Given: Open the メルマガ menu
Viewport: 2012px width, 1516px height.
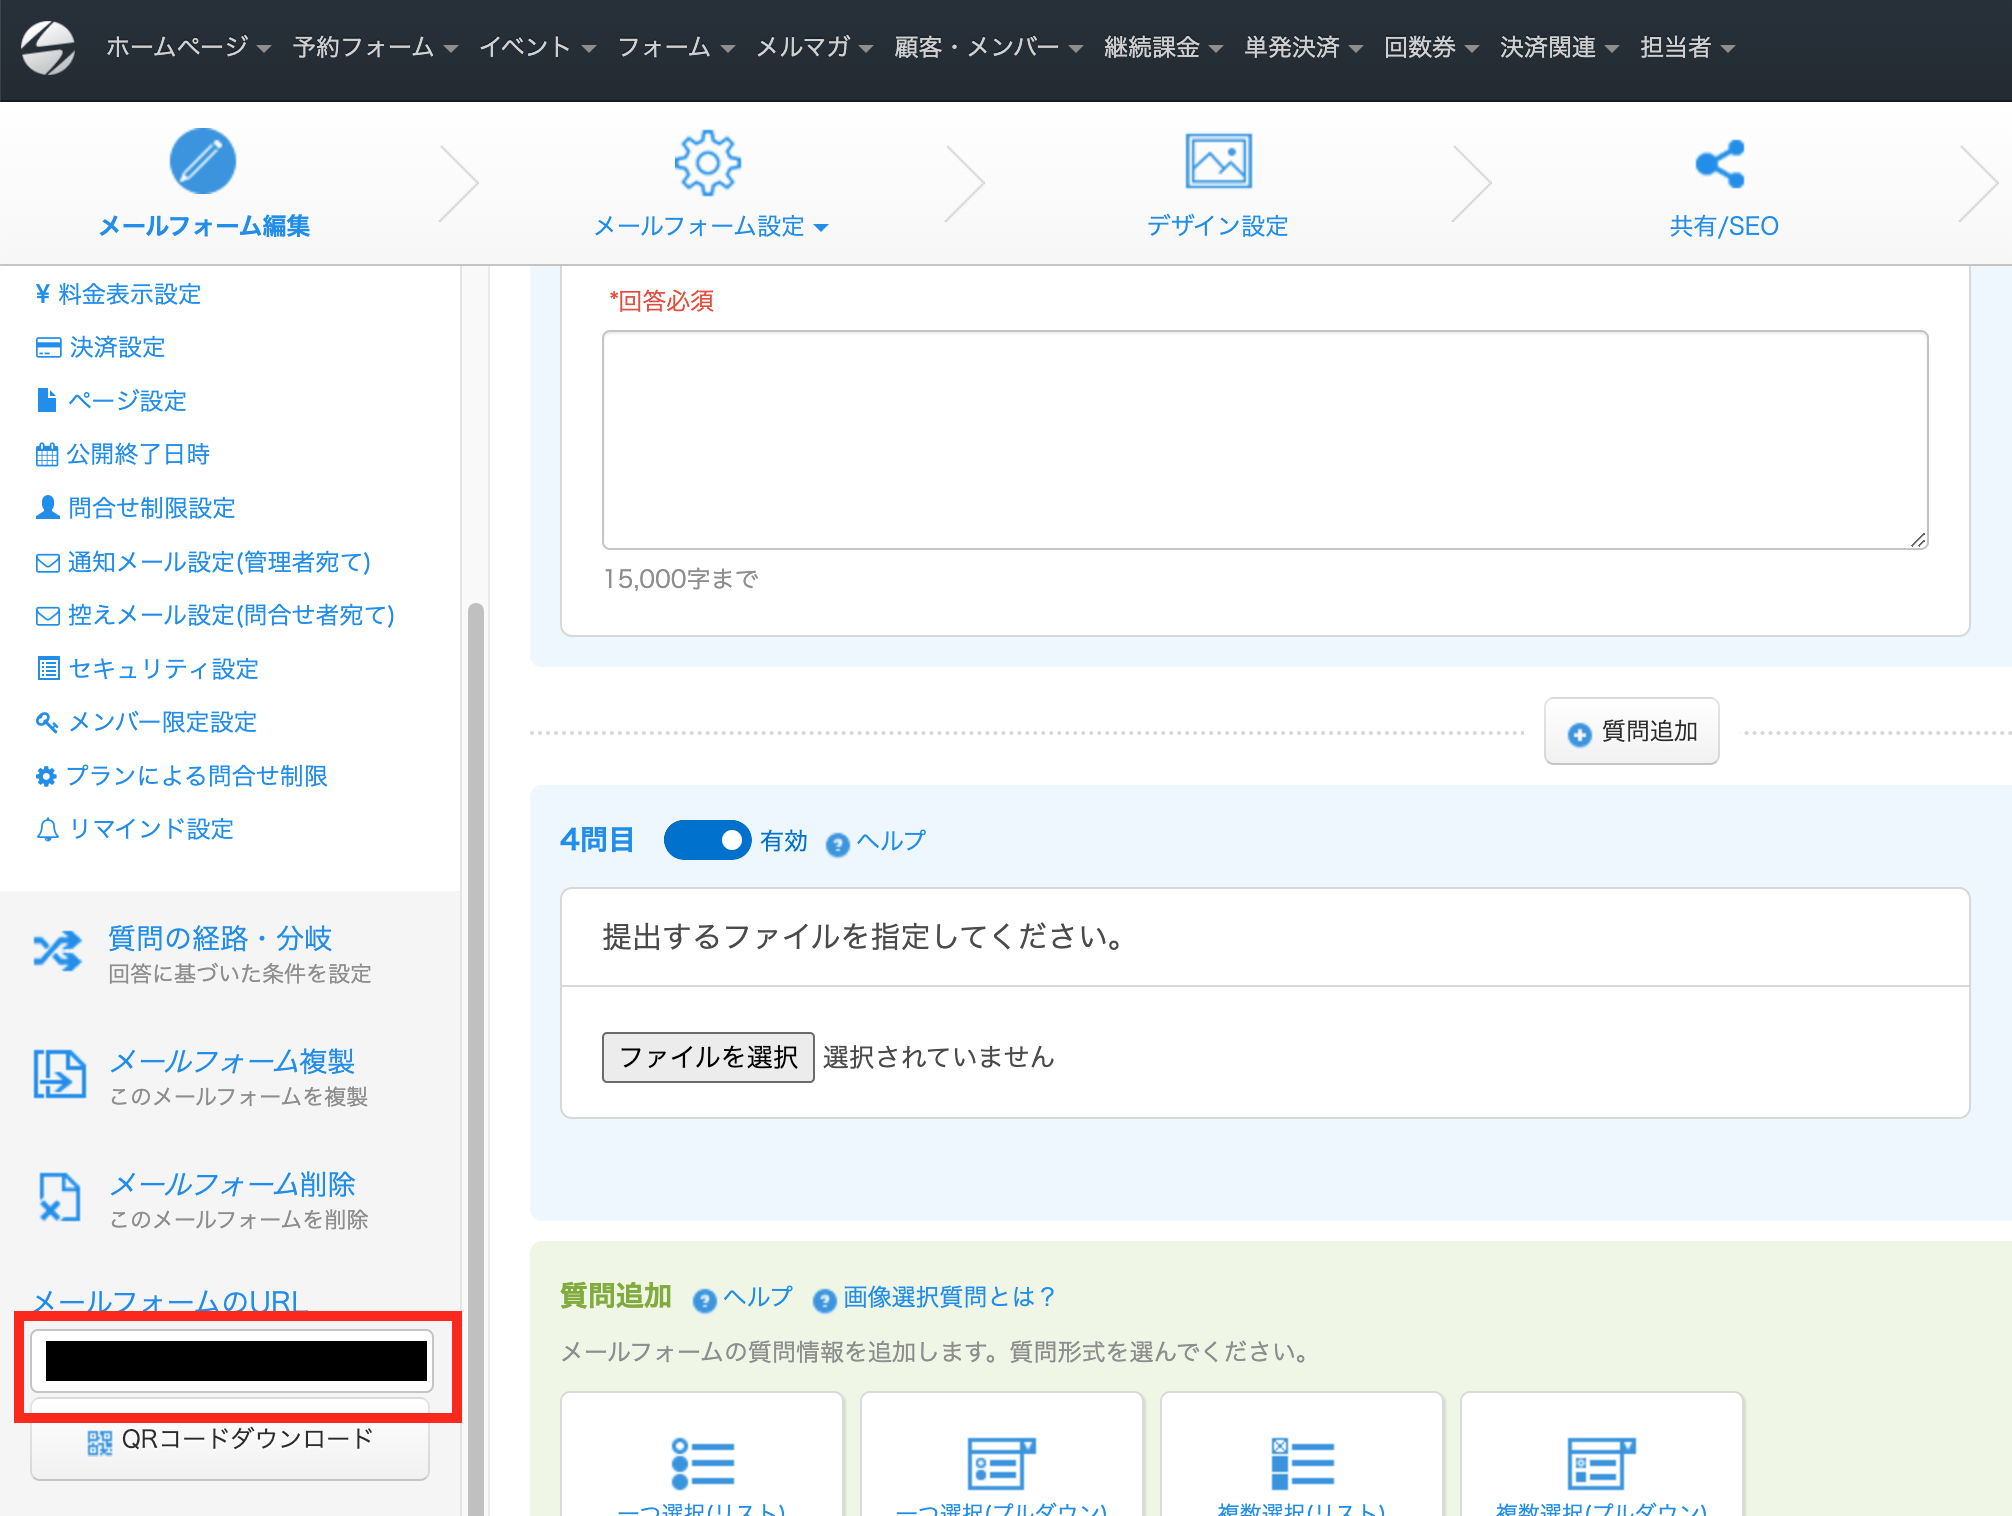Looking at the screenshot, I should (x=814, y=47).
